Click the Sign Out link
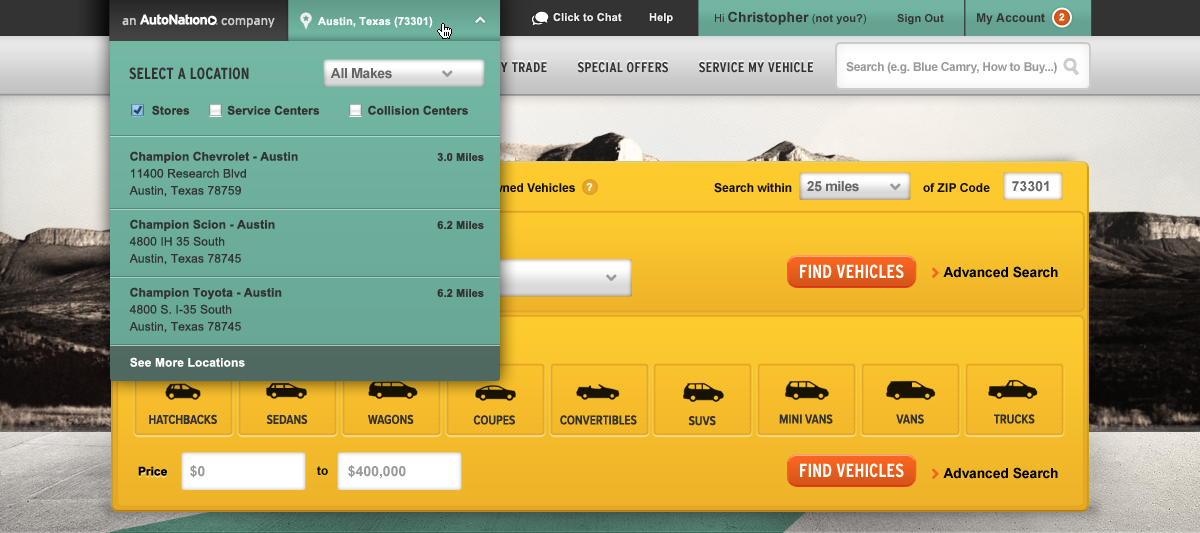This screenshot has height=533, width=1200. pyautogui.click(x=920, y=18)
